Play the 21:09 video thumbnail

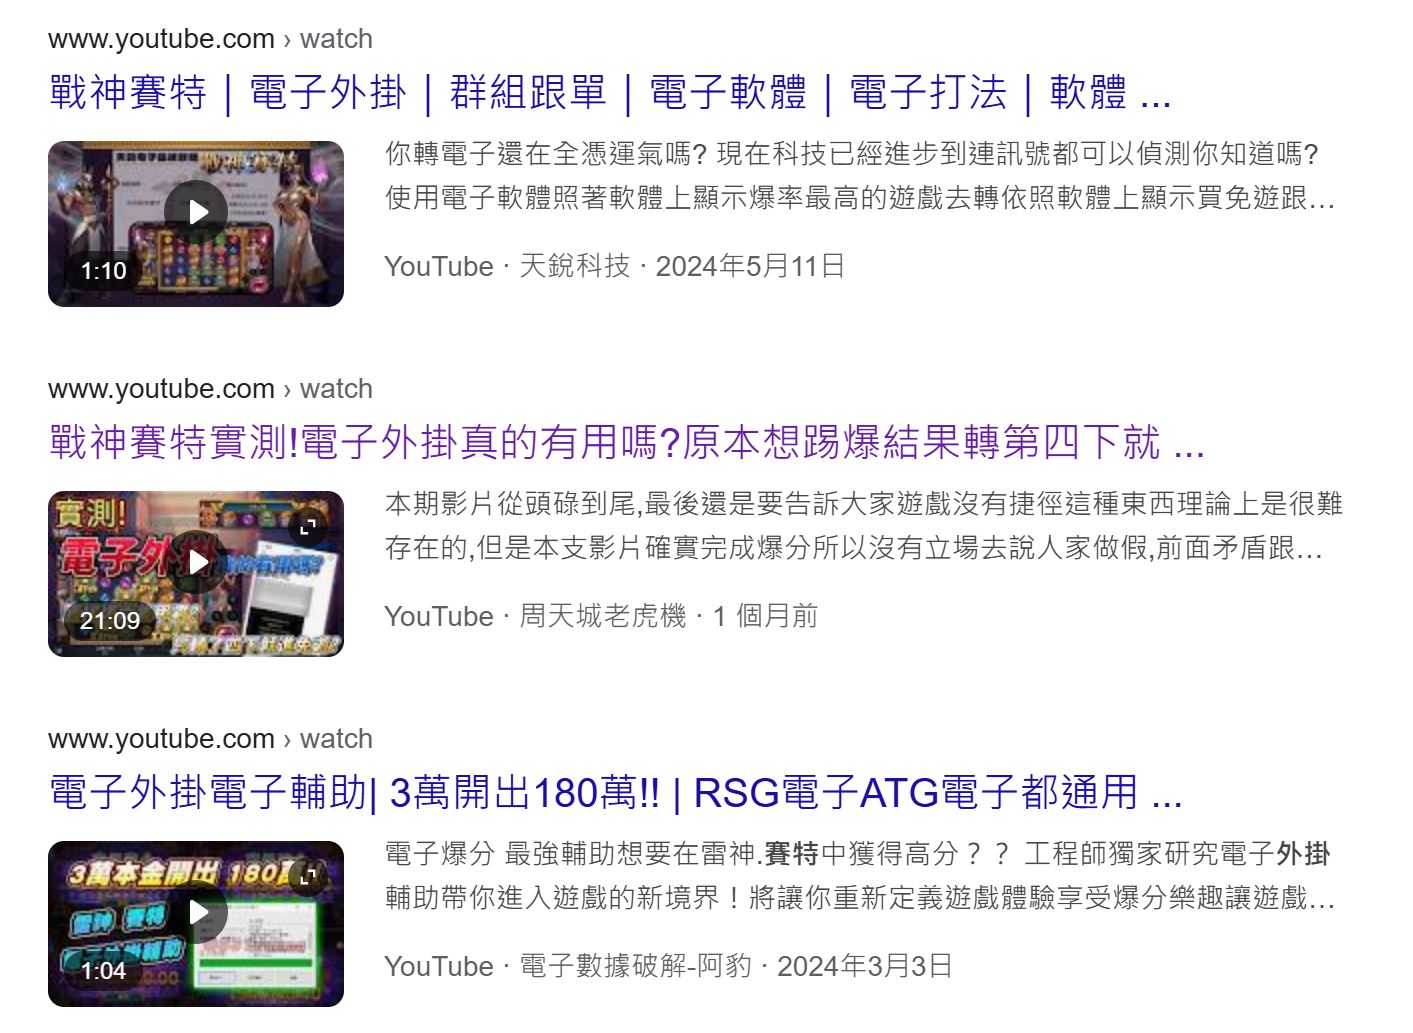(196, 574)
